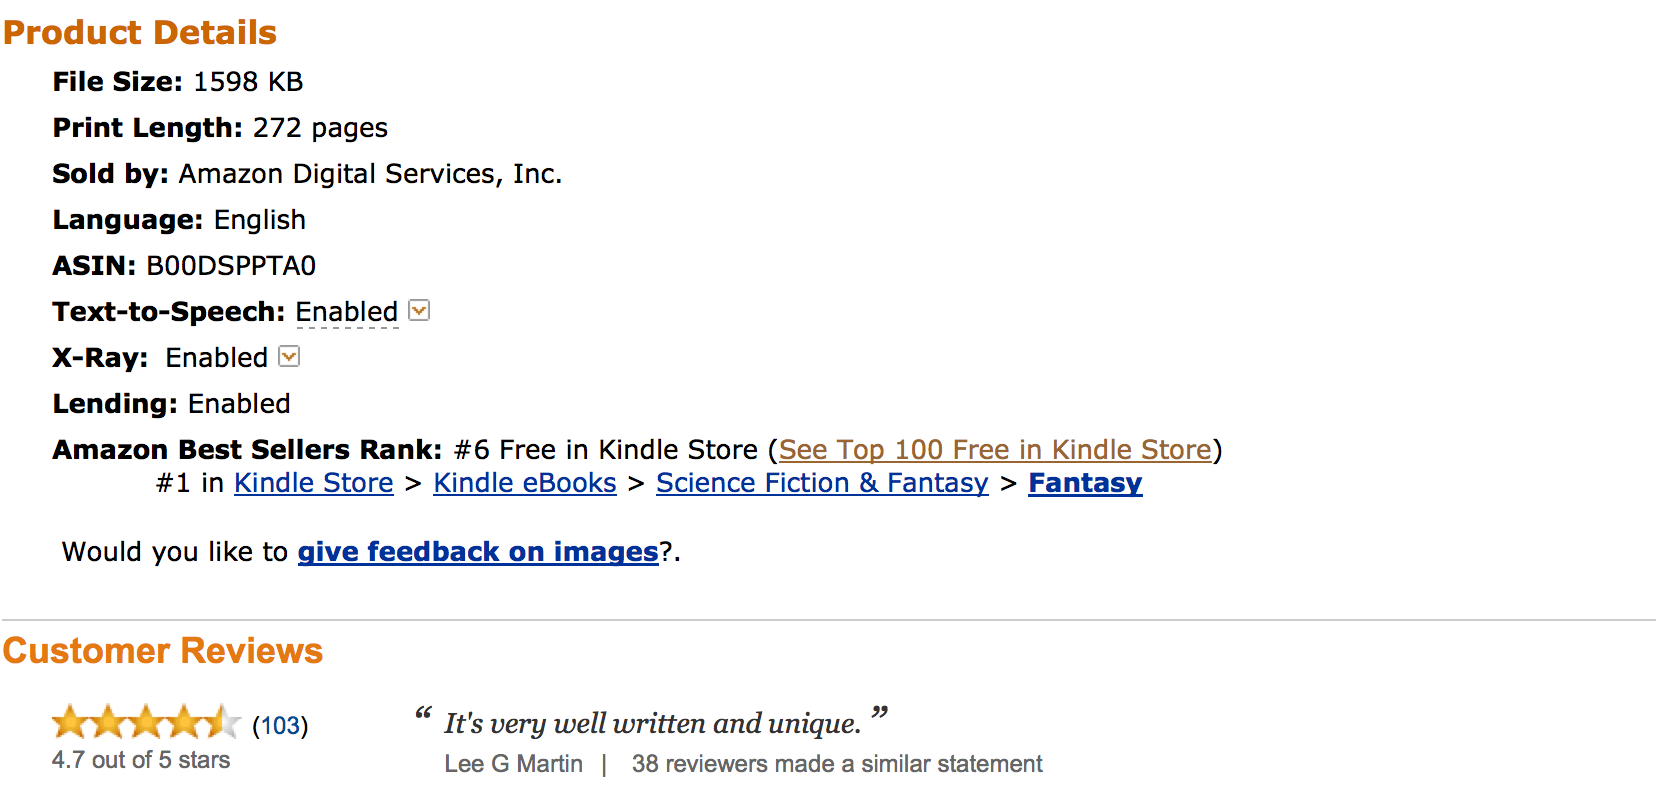This screenshot has width=1656, height=786.
Task: Click the Amazon Best Sellers Rank label
Action: tap(247, 450)
